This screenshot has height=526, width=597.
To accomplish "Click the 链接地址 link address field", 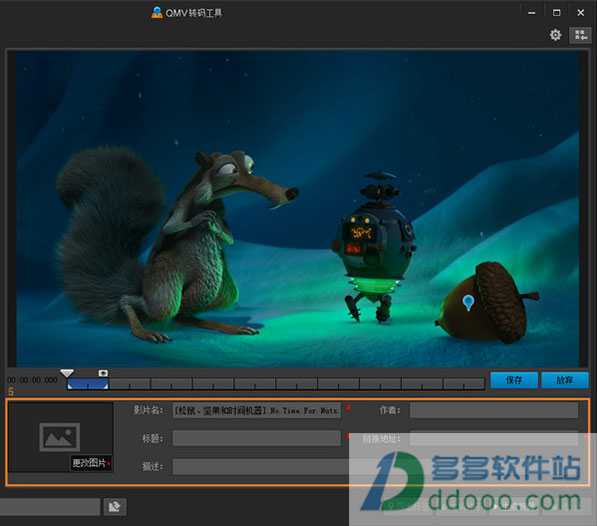I will tap(494, 438).
